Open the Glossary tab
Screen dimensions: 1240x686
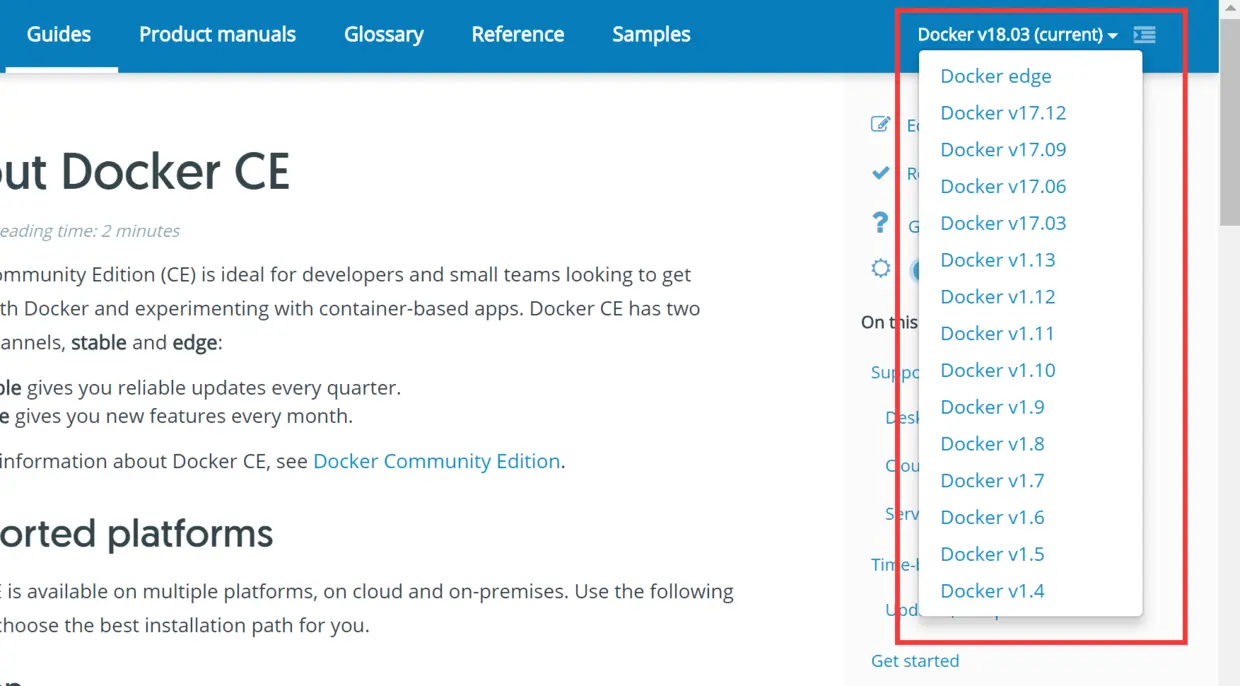click(384, 34)
